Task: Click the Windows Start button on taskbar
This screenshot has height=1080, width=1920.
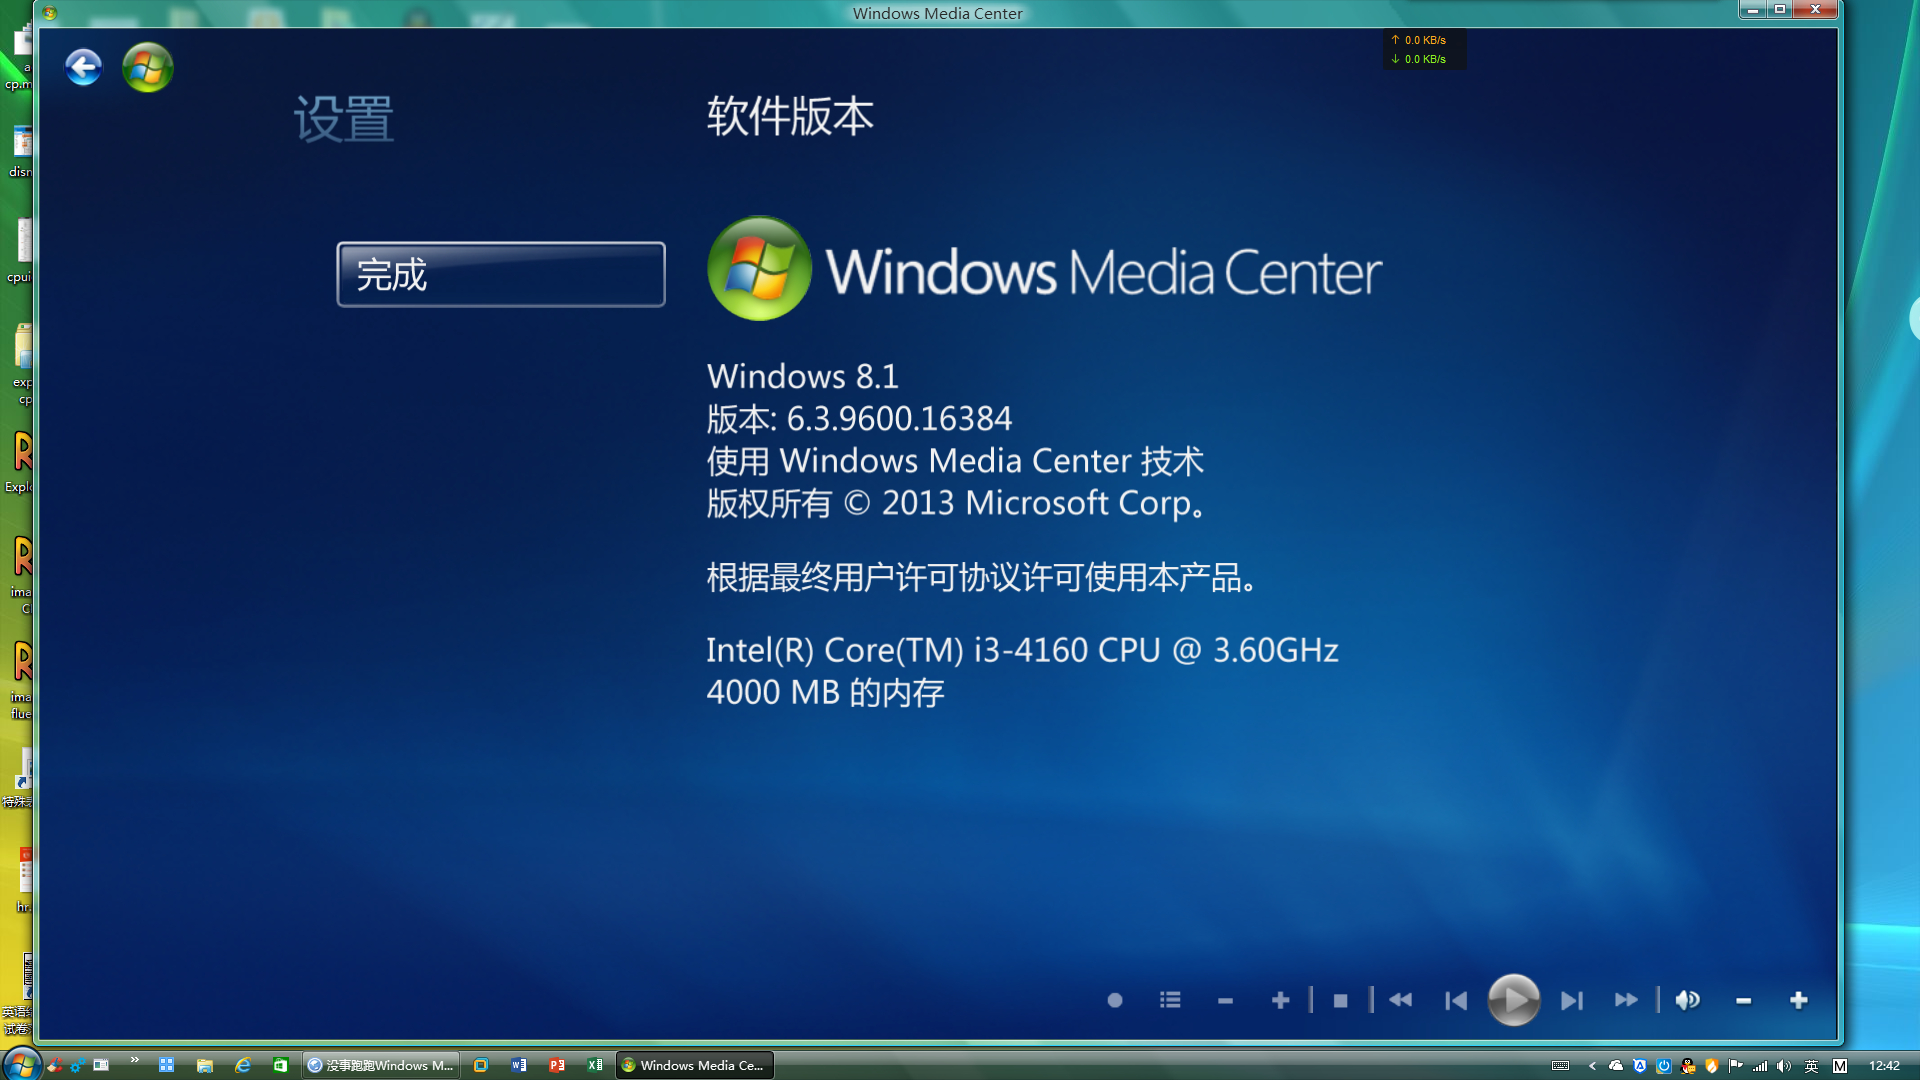Action: 21,1065
